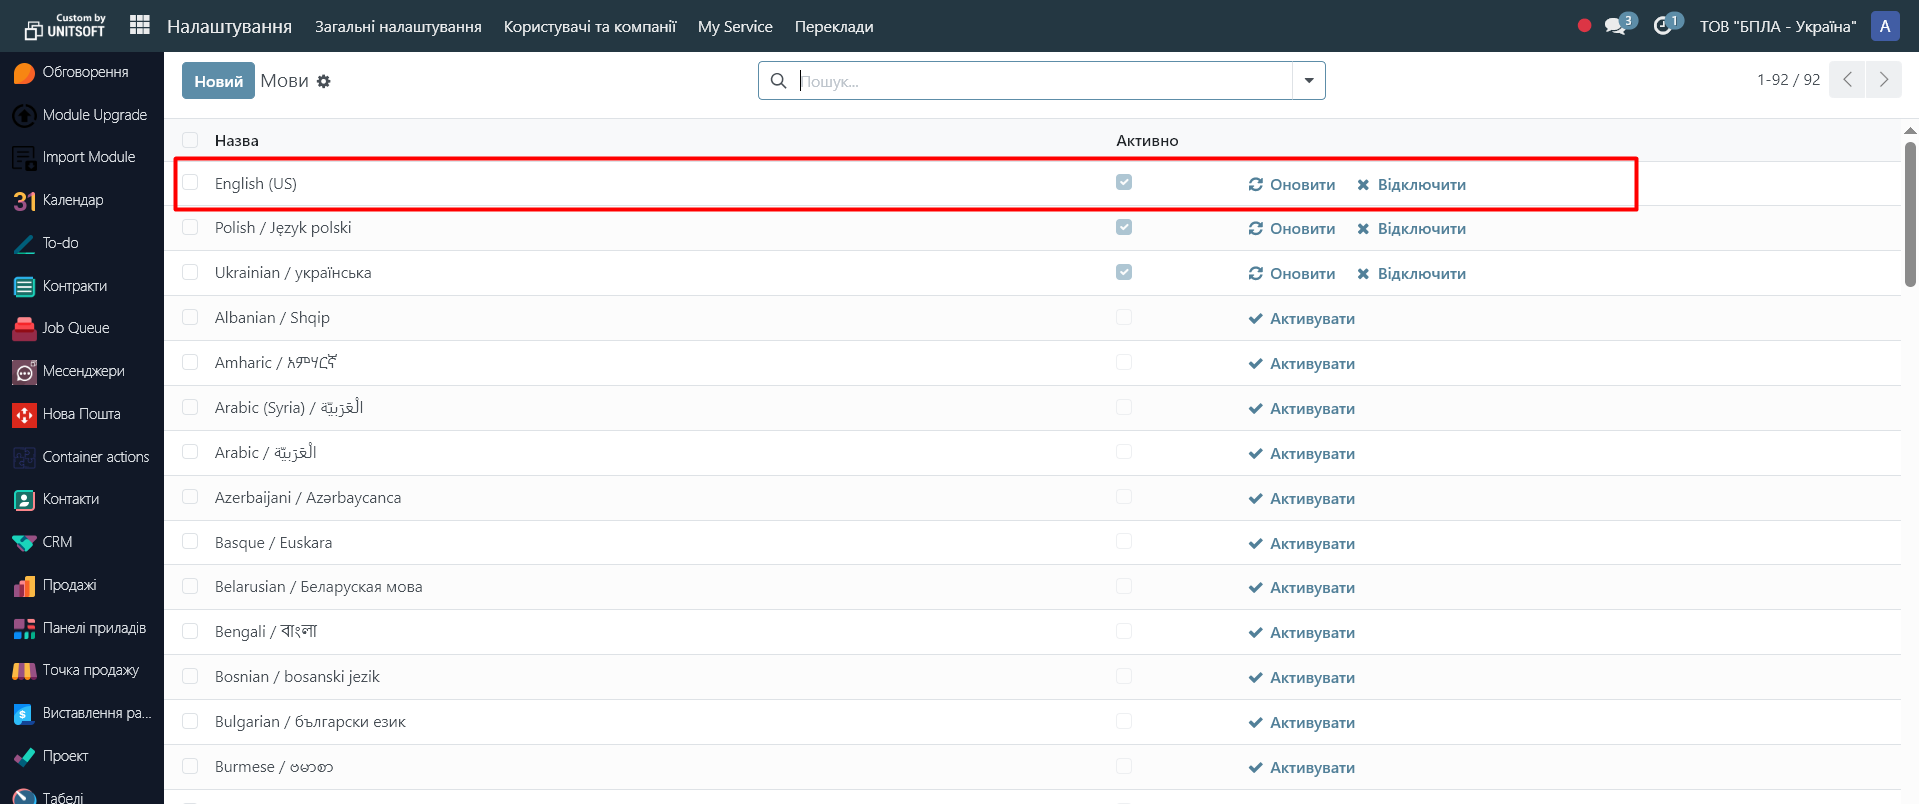Open the Загальні налаштування menu
The height and width of the screenshot is (804, 1919).
(x=398, y=27)
